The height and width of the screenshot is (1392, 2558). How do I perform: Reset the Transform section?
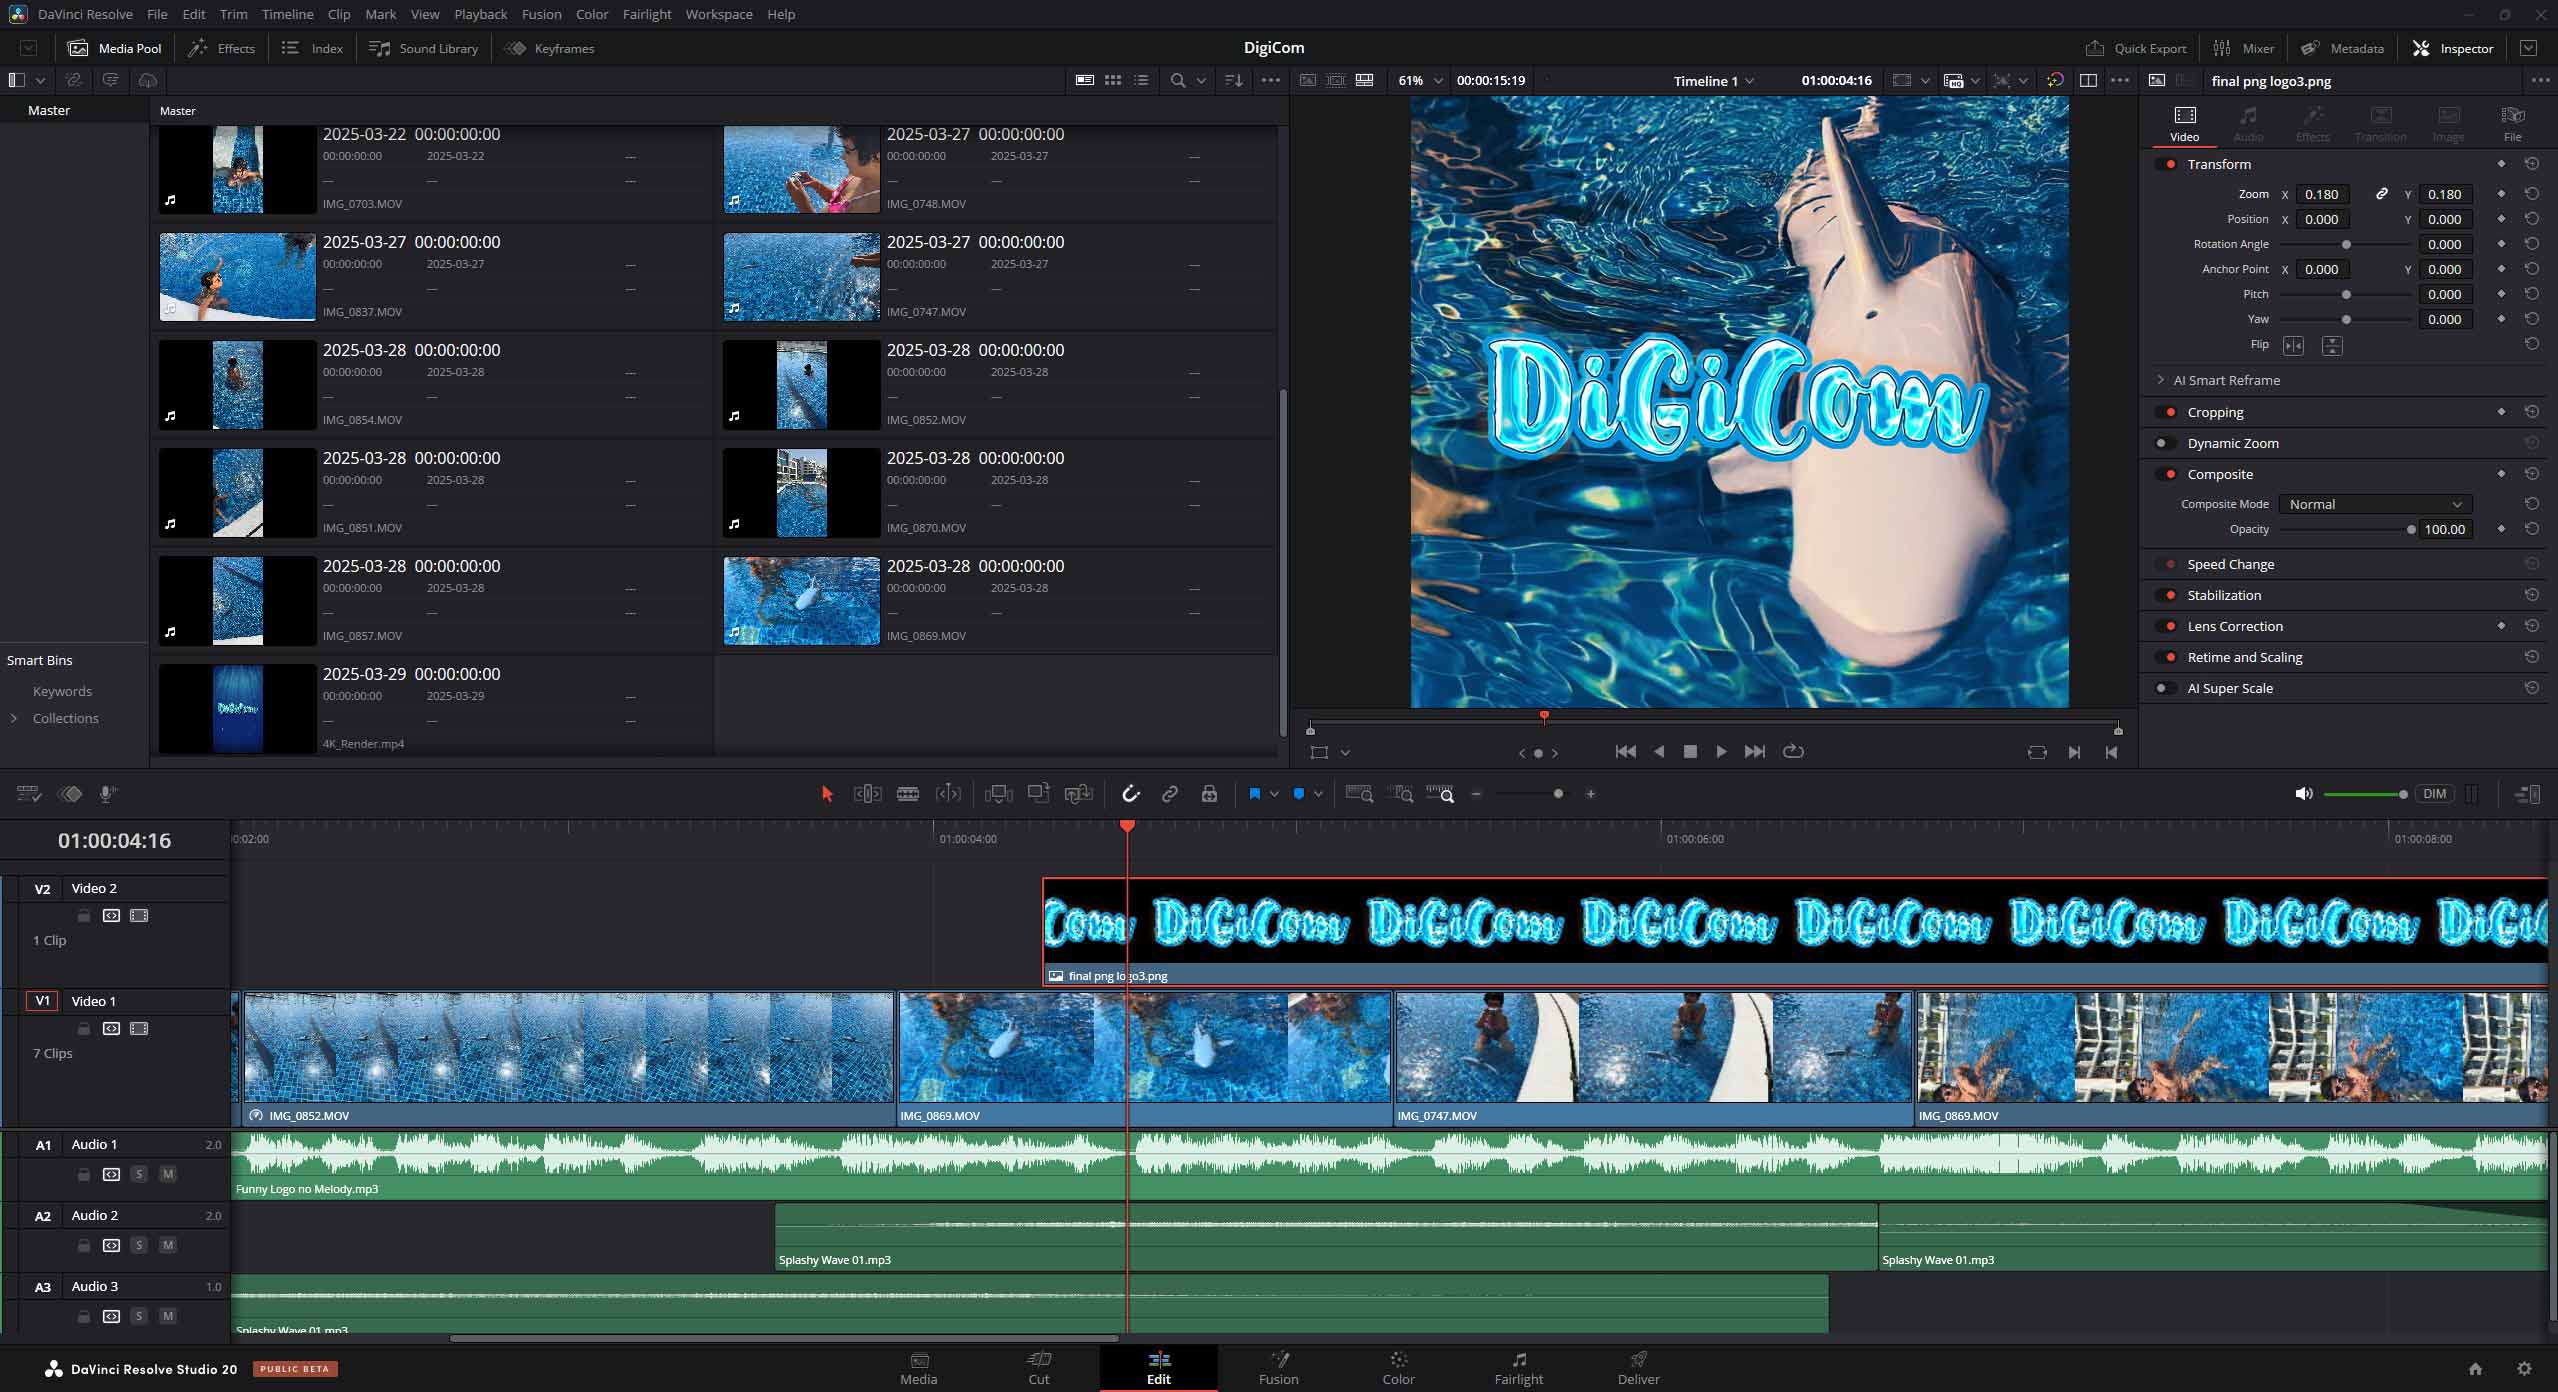pos(2531,164)
